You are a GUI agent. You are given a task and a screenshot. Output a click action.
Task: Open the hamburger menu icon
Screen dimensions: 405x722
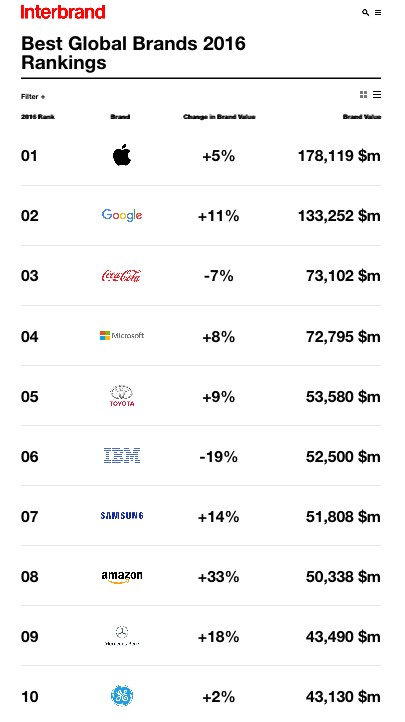pyautogui.click(x=378, y=12)
